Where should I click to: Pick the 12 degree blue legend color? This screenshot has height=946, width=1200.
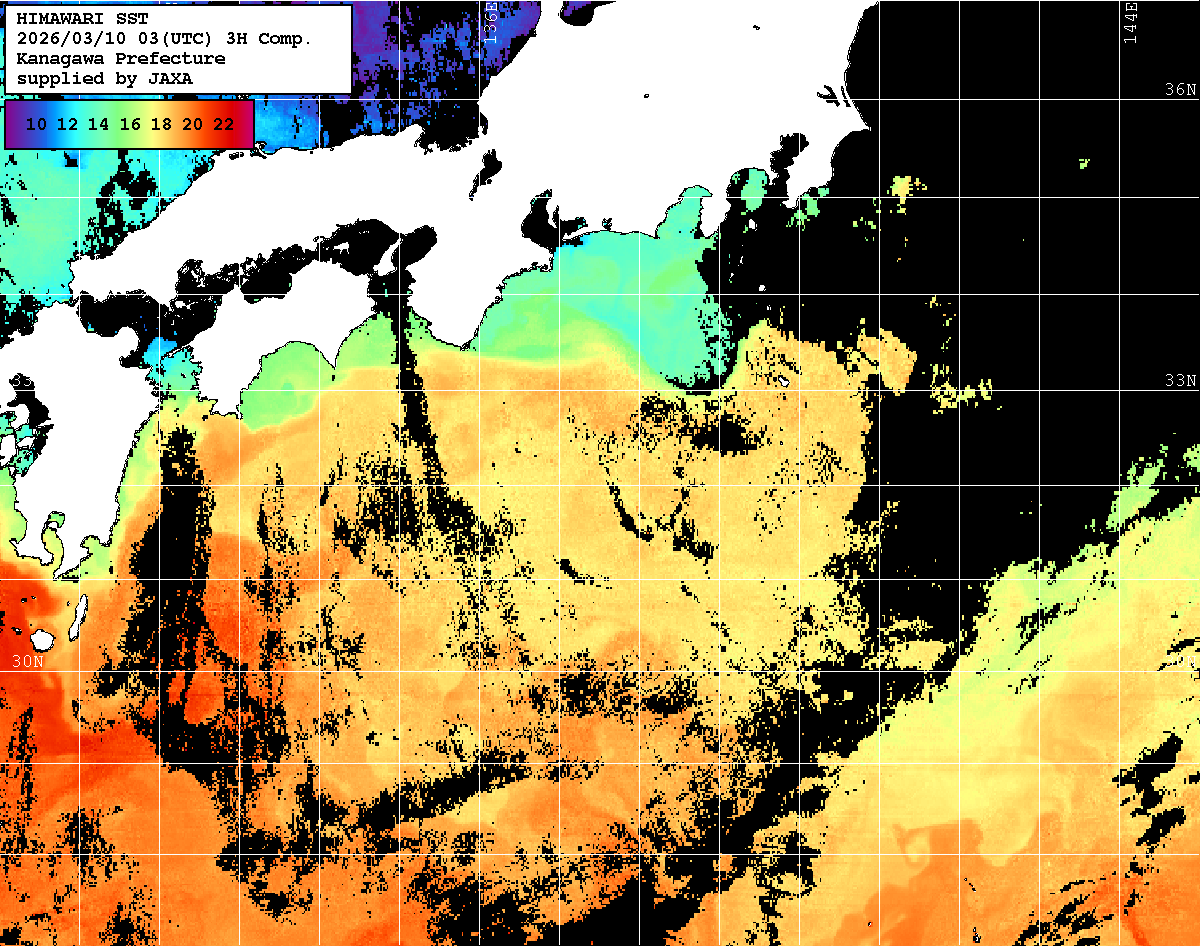point(67,124)
